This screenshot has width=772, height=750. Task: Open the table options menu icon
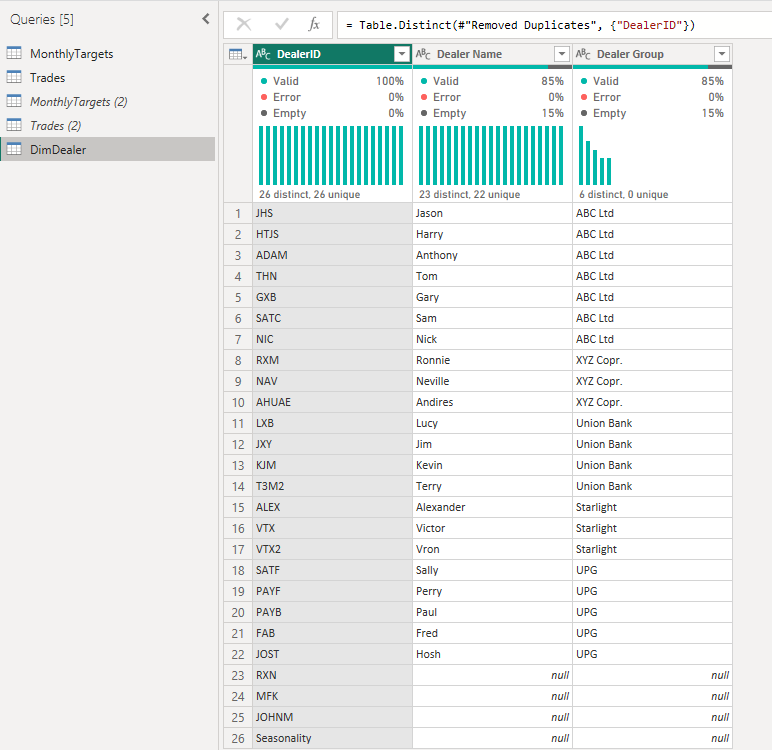[x=238, y=54]
